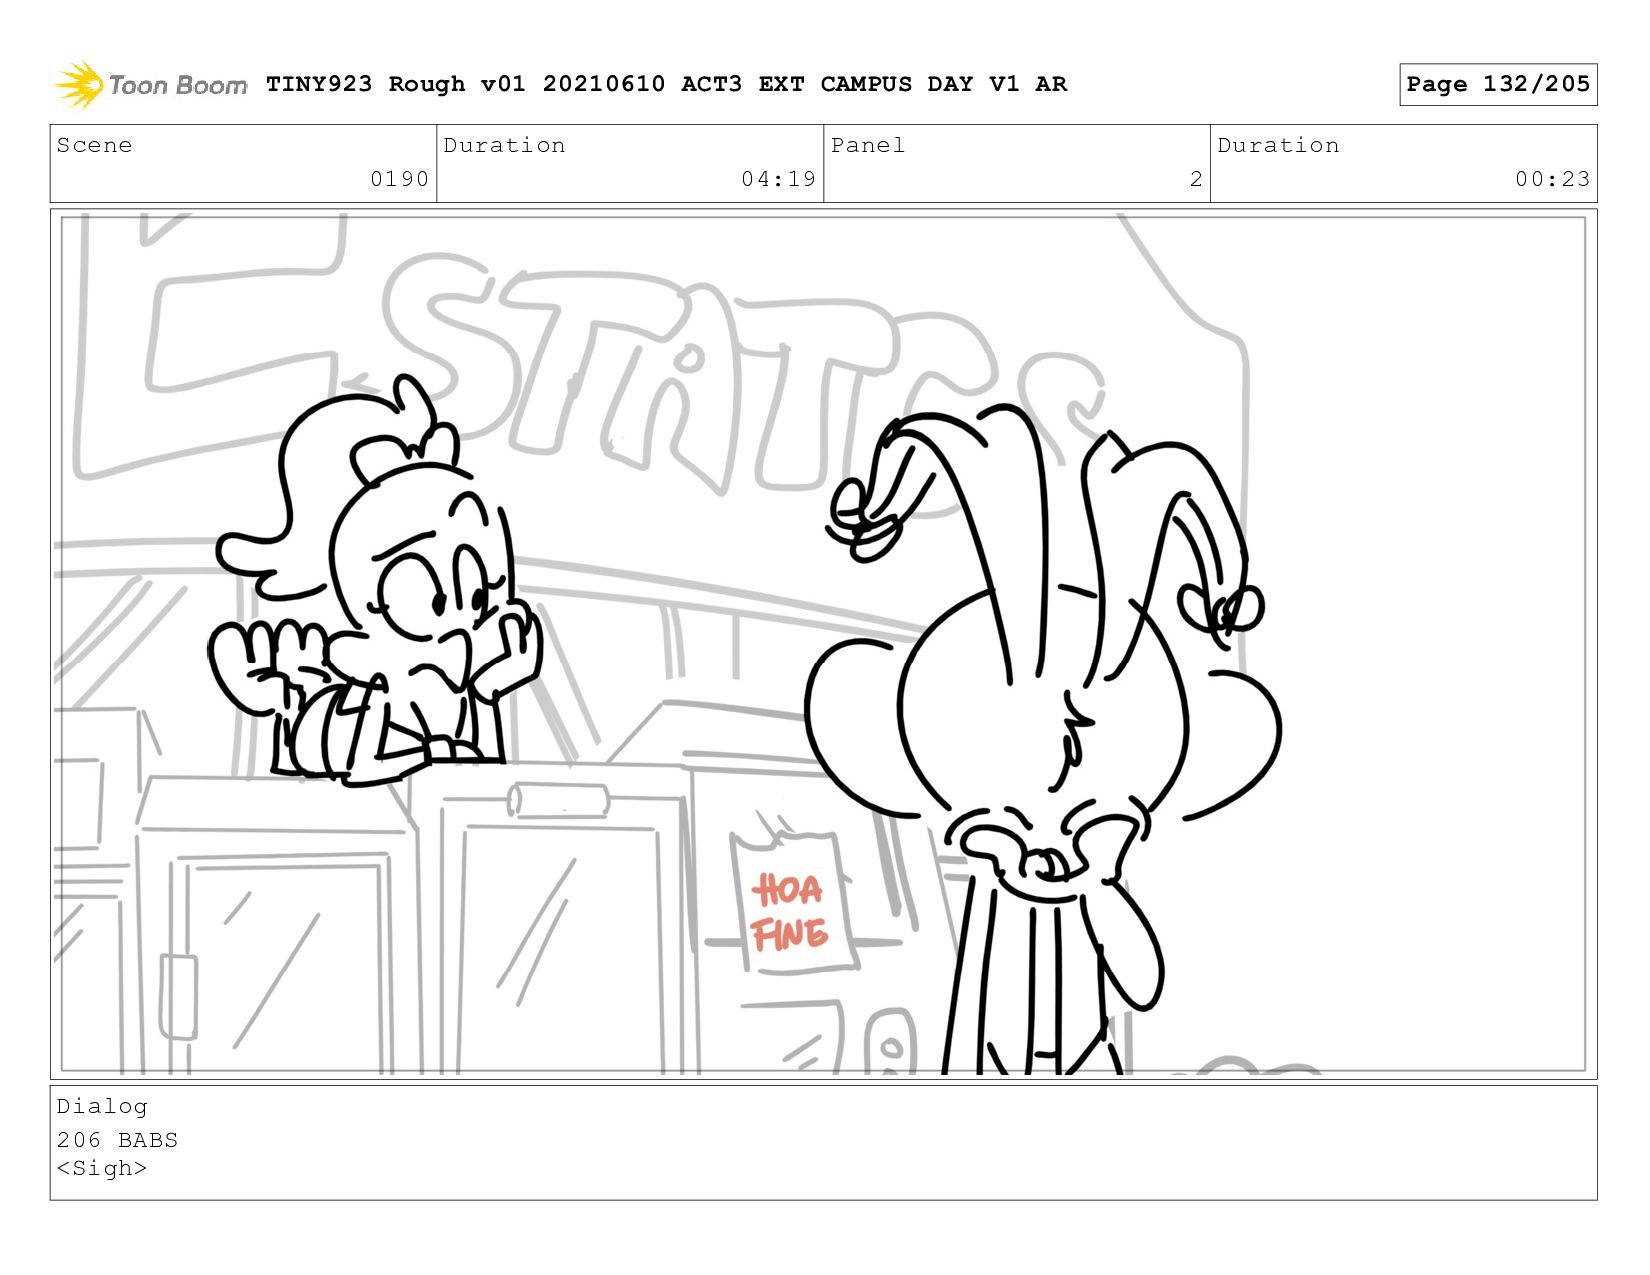Click the dialog line '206 BABS'

[117, 1140]
